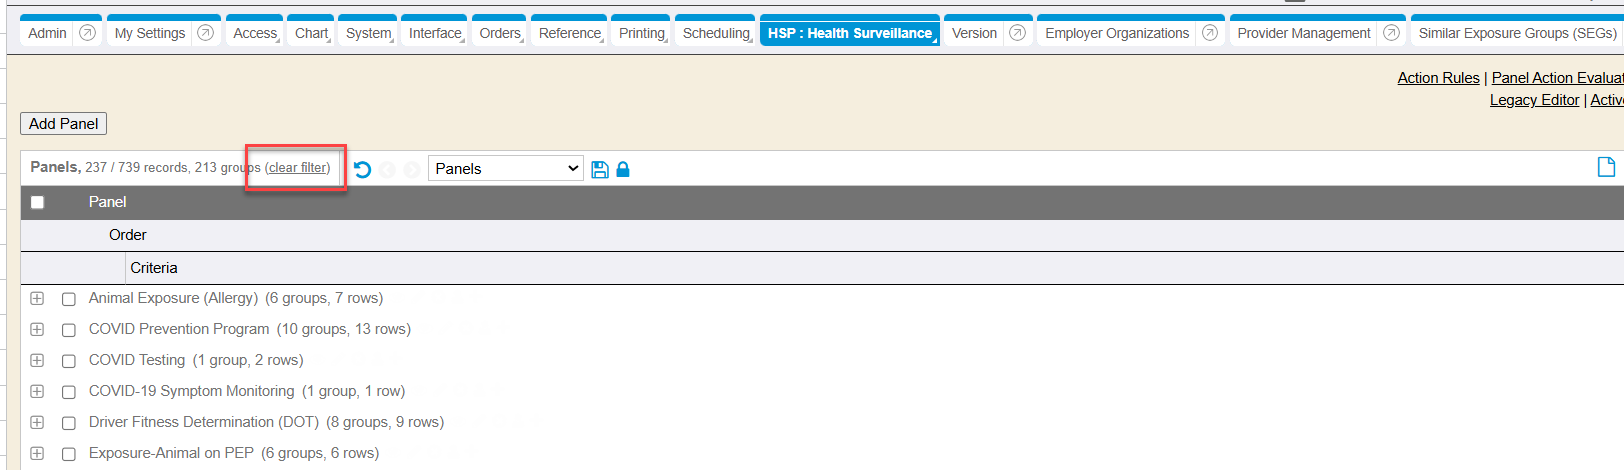Open the Legacy Editor link

click(x=1534, y=100)
